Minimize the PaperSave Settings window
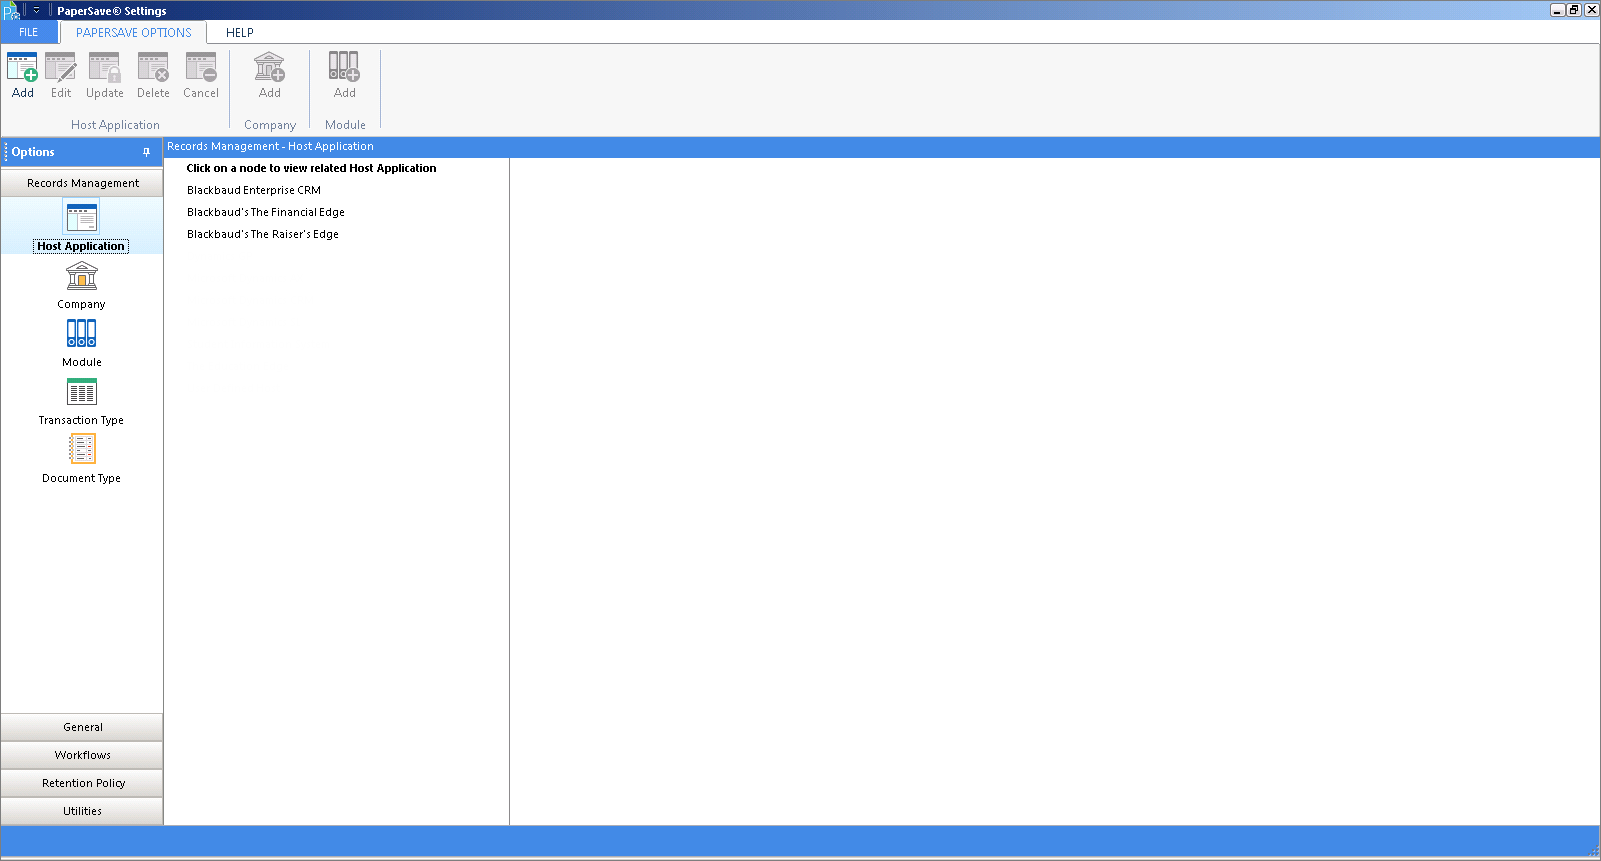This screenshot has height=861, width=1601. [x=1557, y=10]
